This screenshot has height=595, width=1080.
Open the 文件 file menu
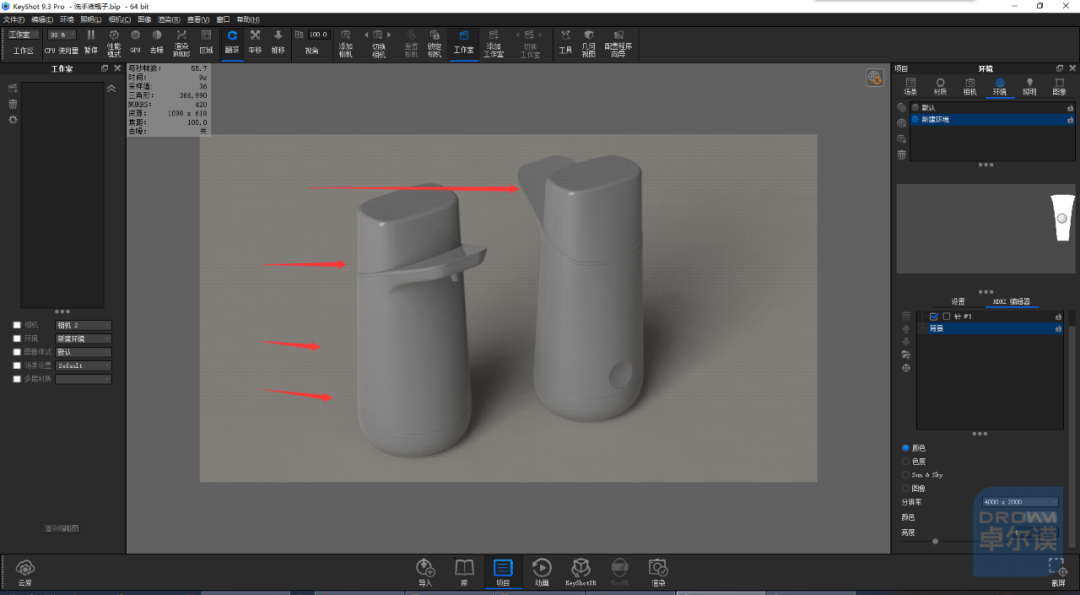(x=14, y=20)
